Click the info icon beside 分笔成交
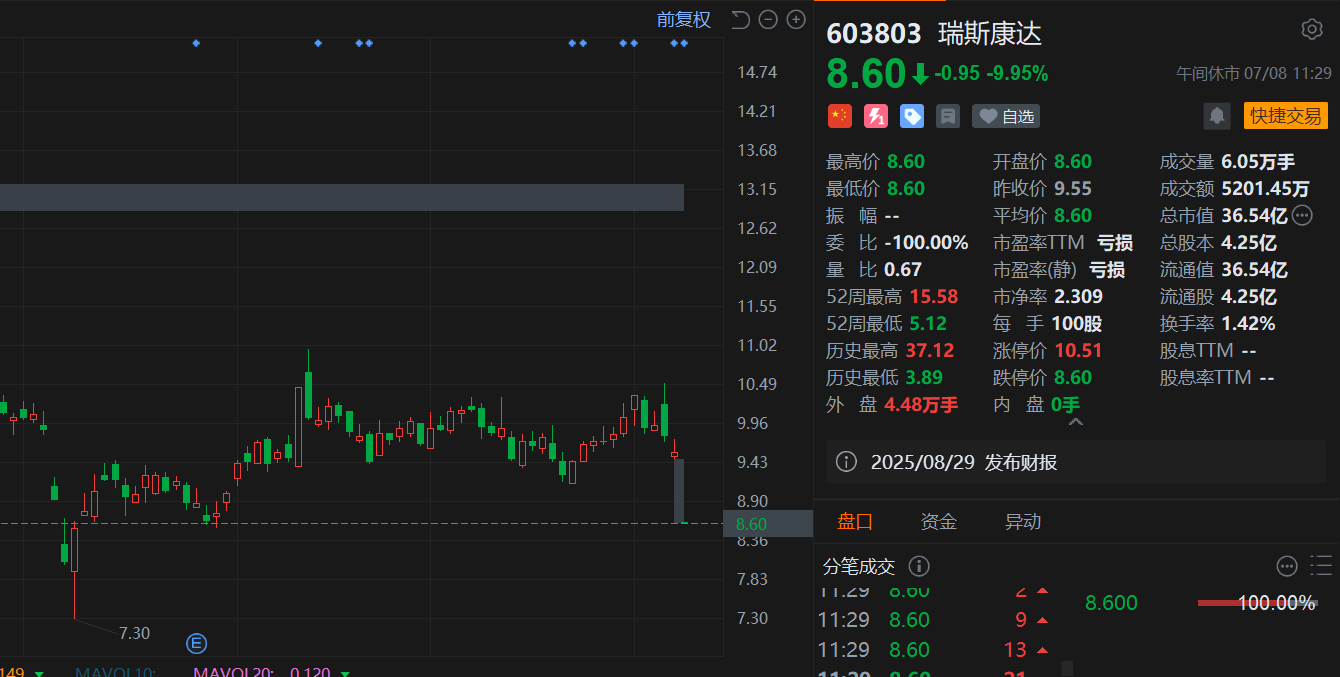 point(918,566)
